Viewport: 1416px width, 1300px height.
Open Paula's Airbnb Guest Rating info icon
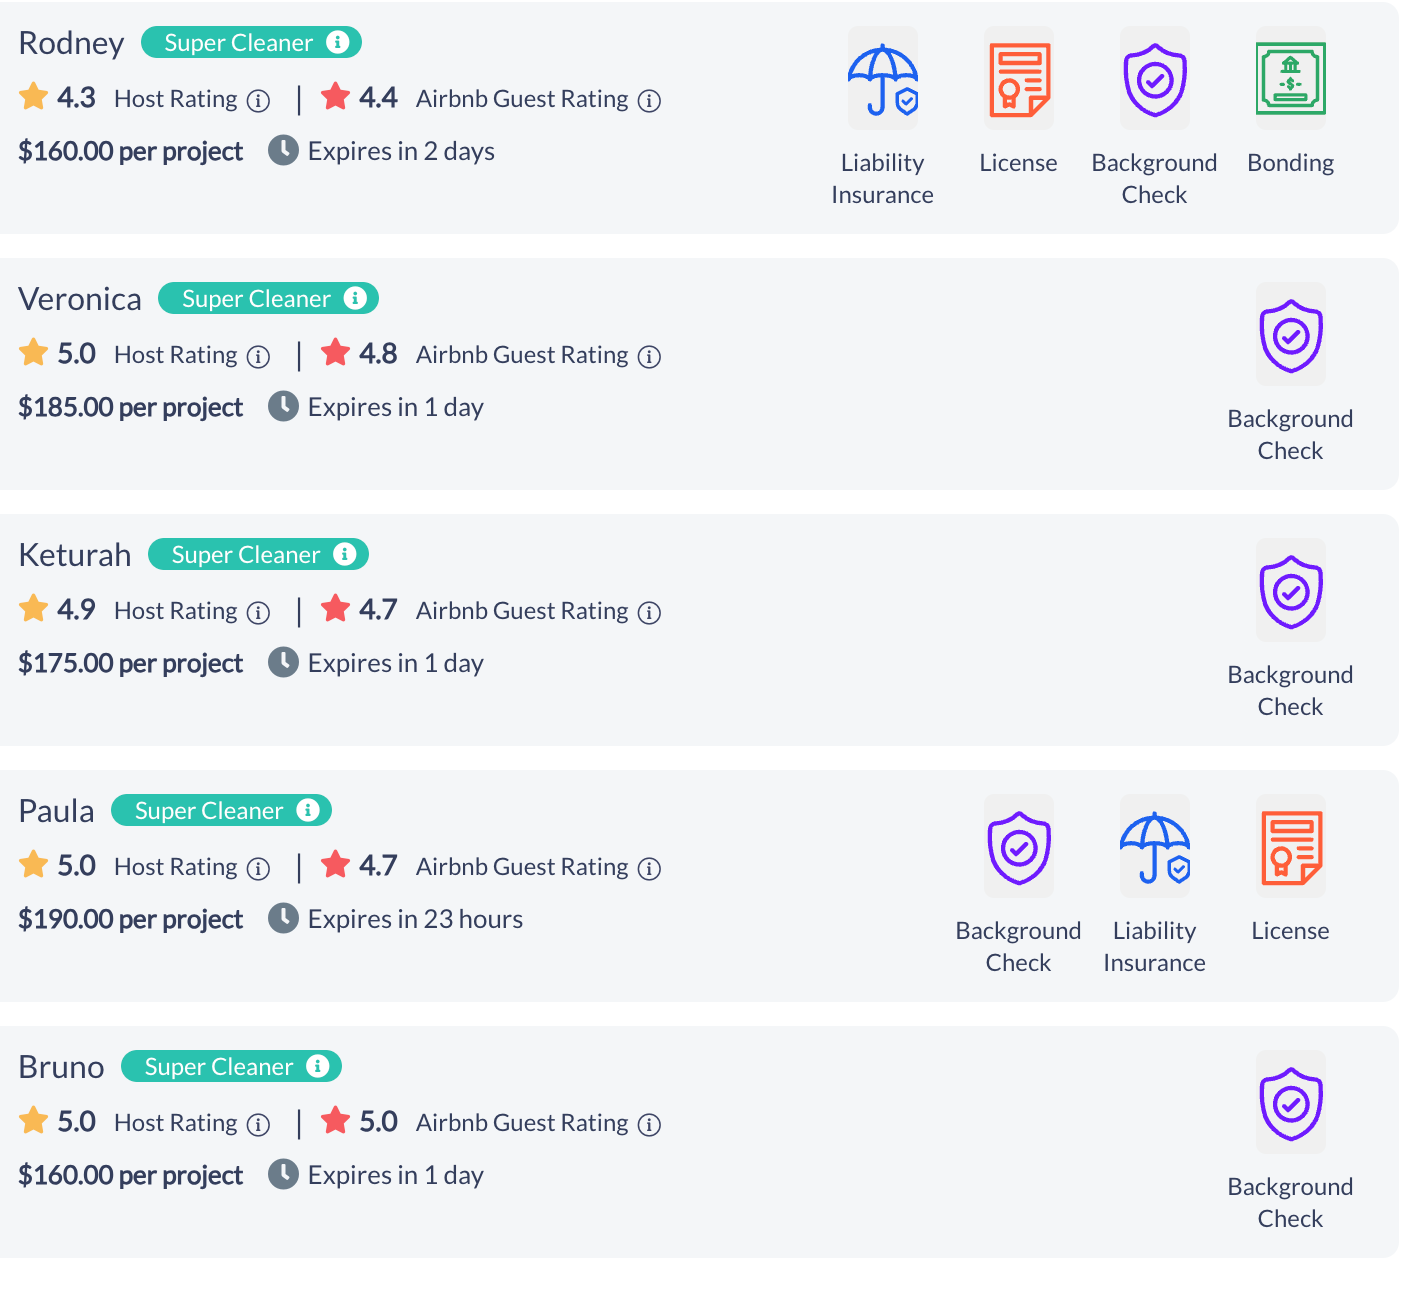[x=649, y=868]
